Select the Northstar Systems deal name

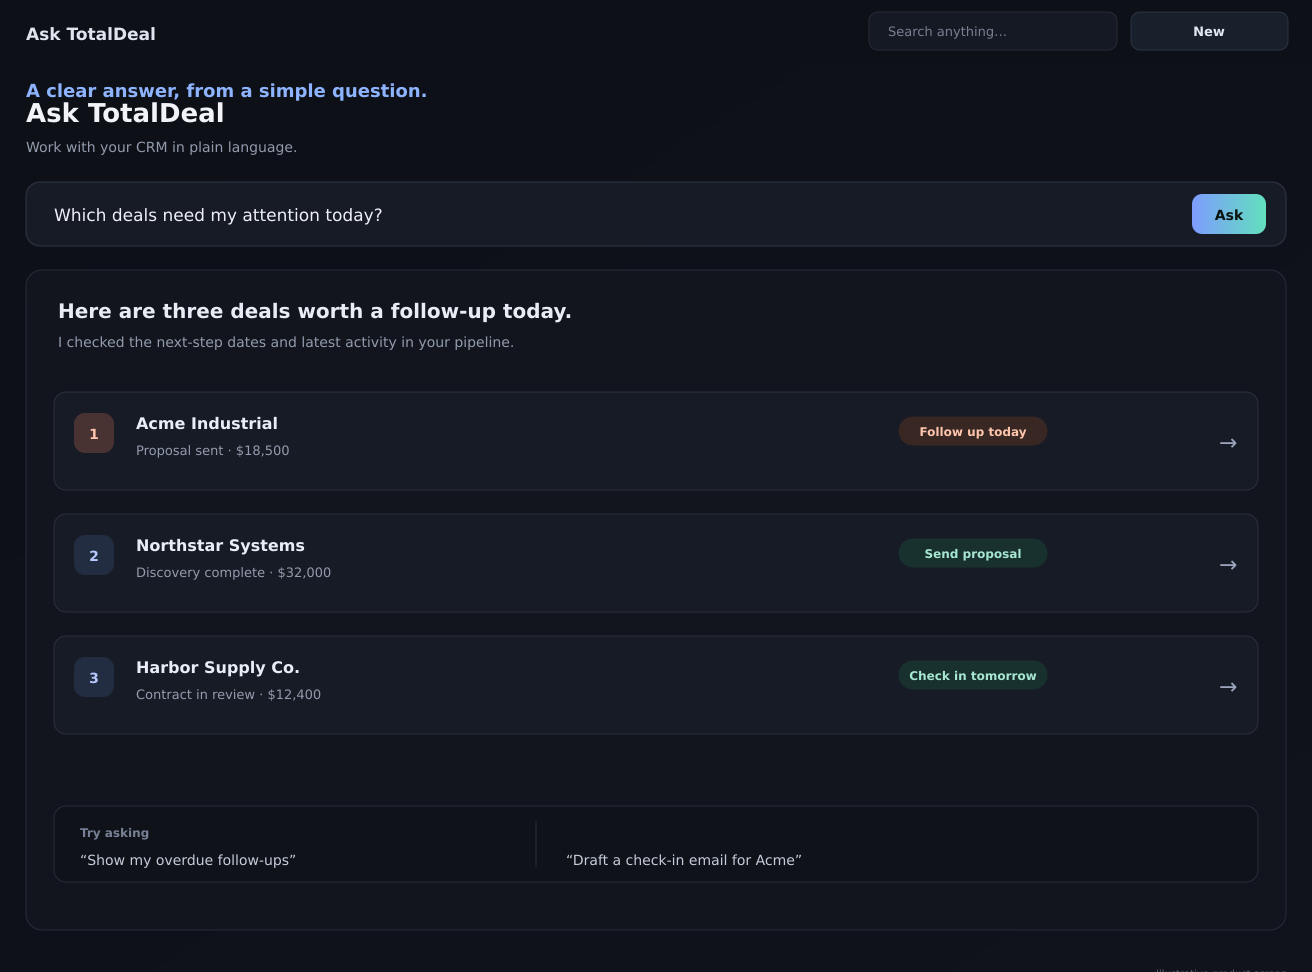[x=220, y=545]
